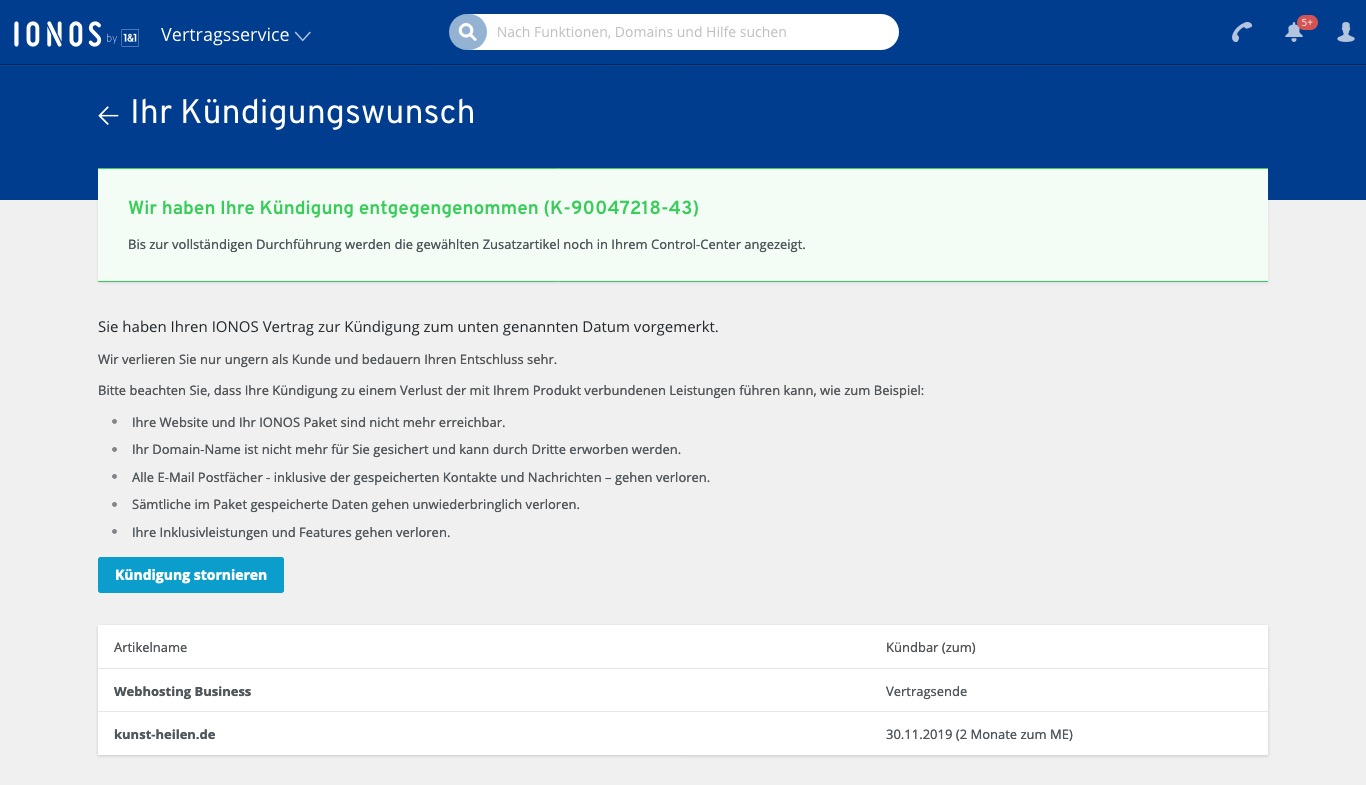Click the sentence 'Sie haben Ihren IONOS Vertrag zur Kündigung...'
This screenshot has width=1366, height=785.
(408, 327)
